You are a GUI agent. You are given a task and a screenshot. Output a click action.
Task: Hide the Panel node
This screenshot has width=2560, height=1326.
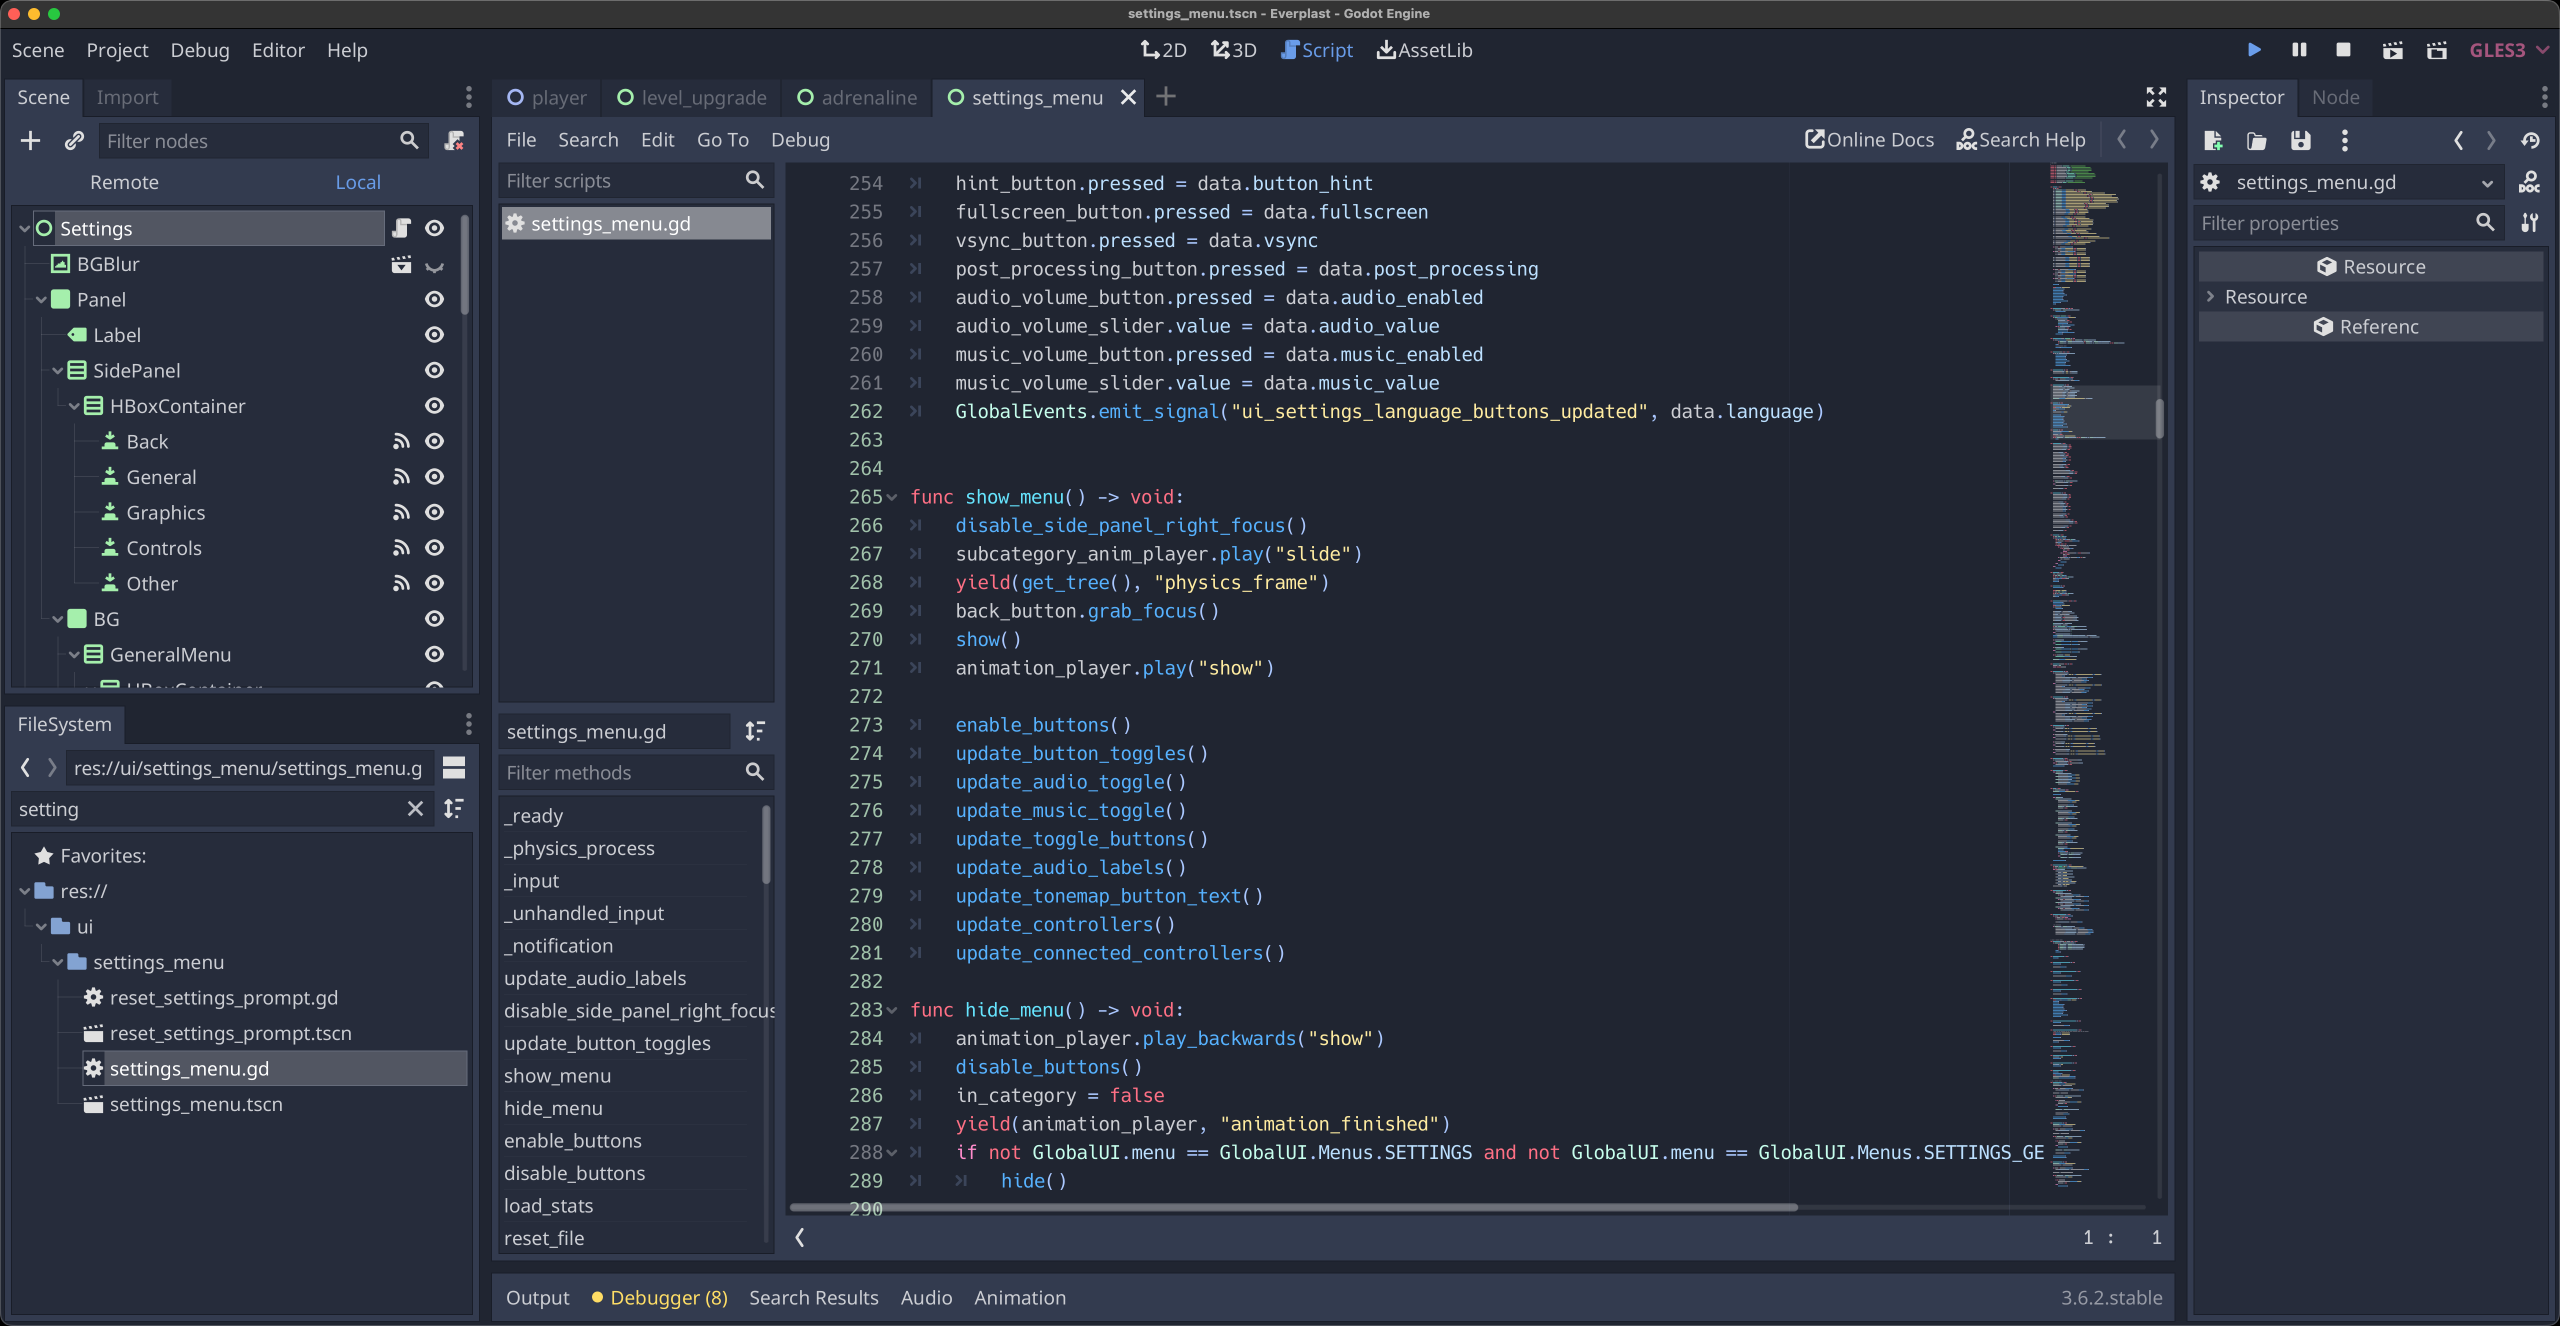click(x=434, y=299)
